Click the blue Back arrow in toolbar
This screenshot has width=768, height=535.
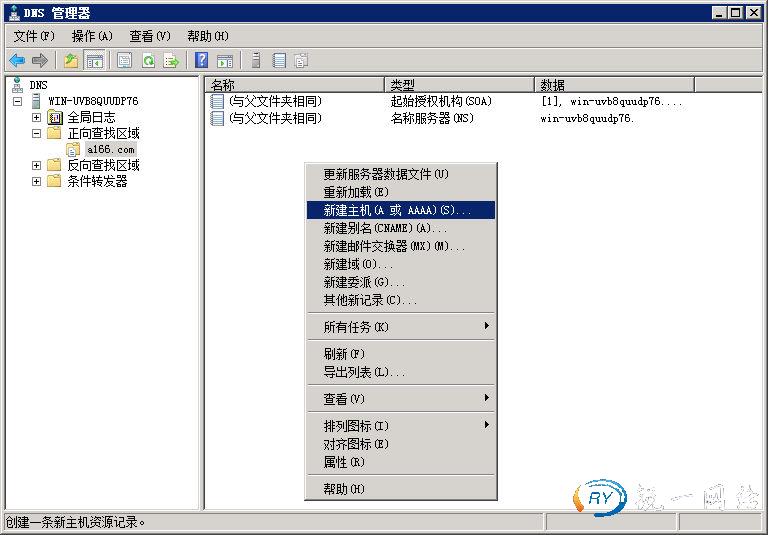coord(17,61)
